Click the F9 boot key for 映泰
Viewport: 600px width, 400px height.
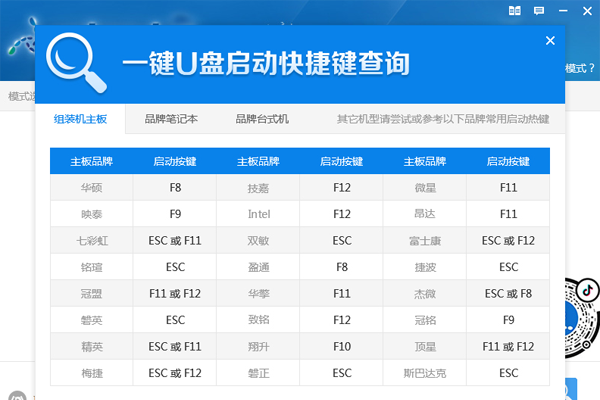[175, 214]
